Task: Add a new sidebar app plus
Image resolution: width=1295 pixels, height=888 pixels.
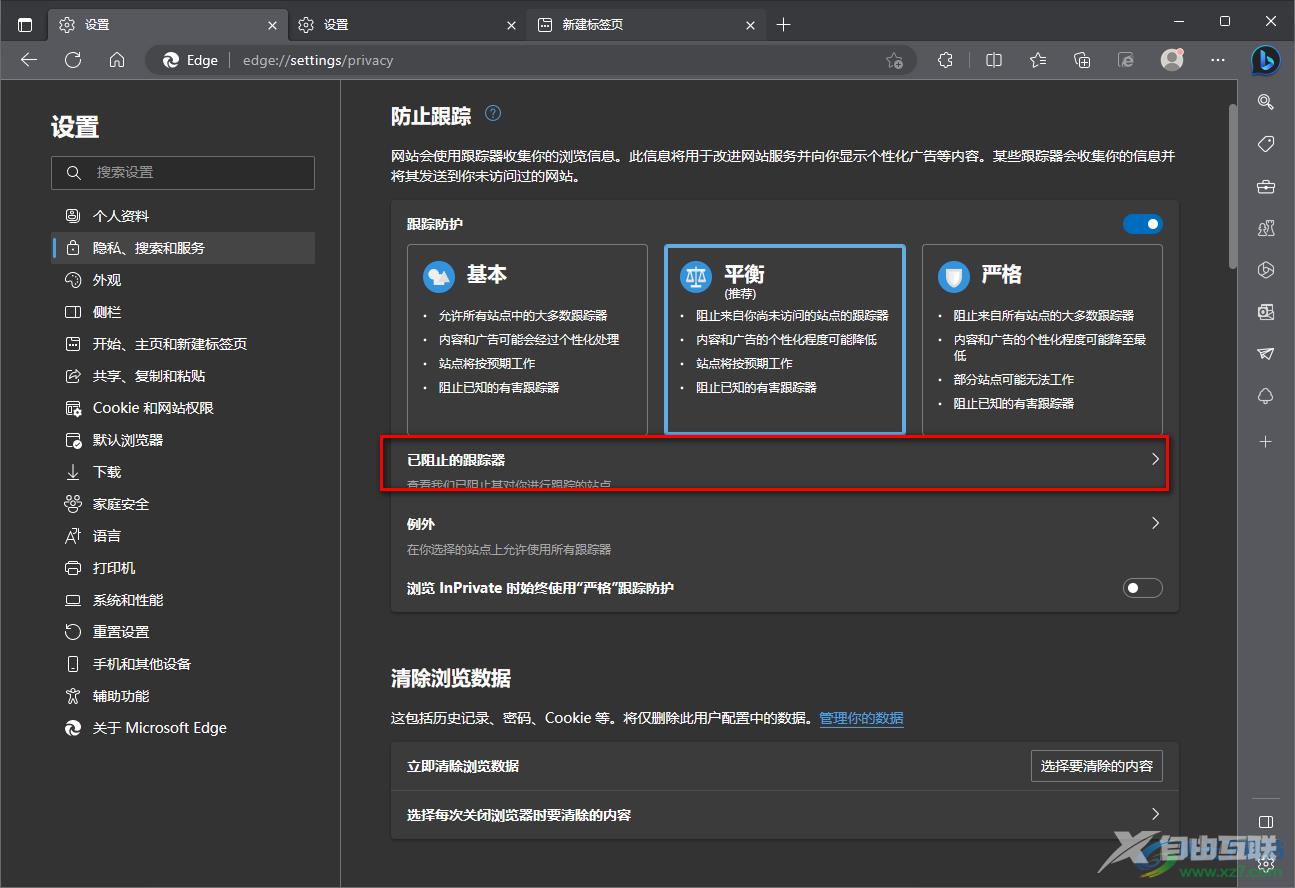Action: 1266,441
